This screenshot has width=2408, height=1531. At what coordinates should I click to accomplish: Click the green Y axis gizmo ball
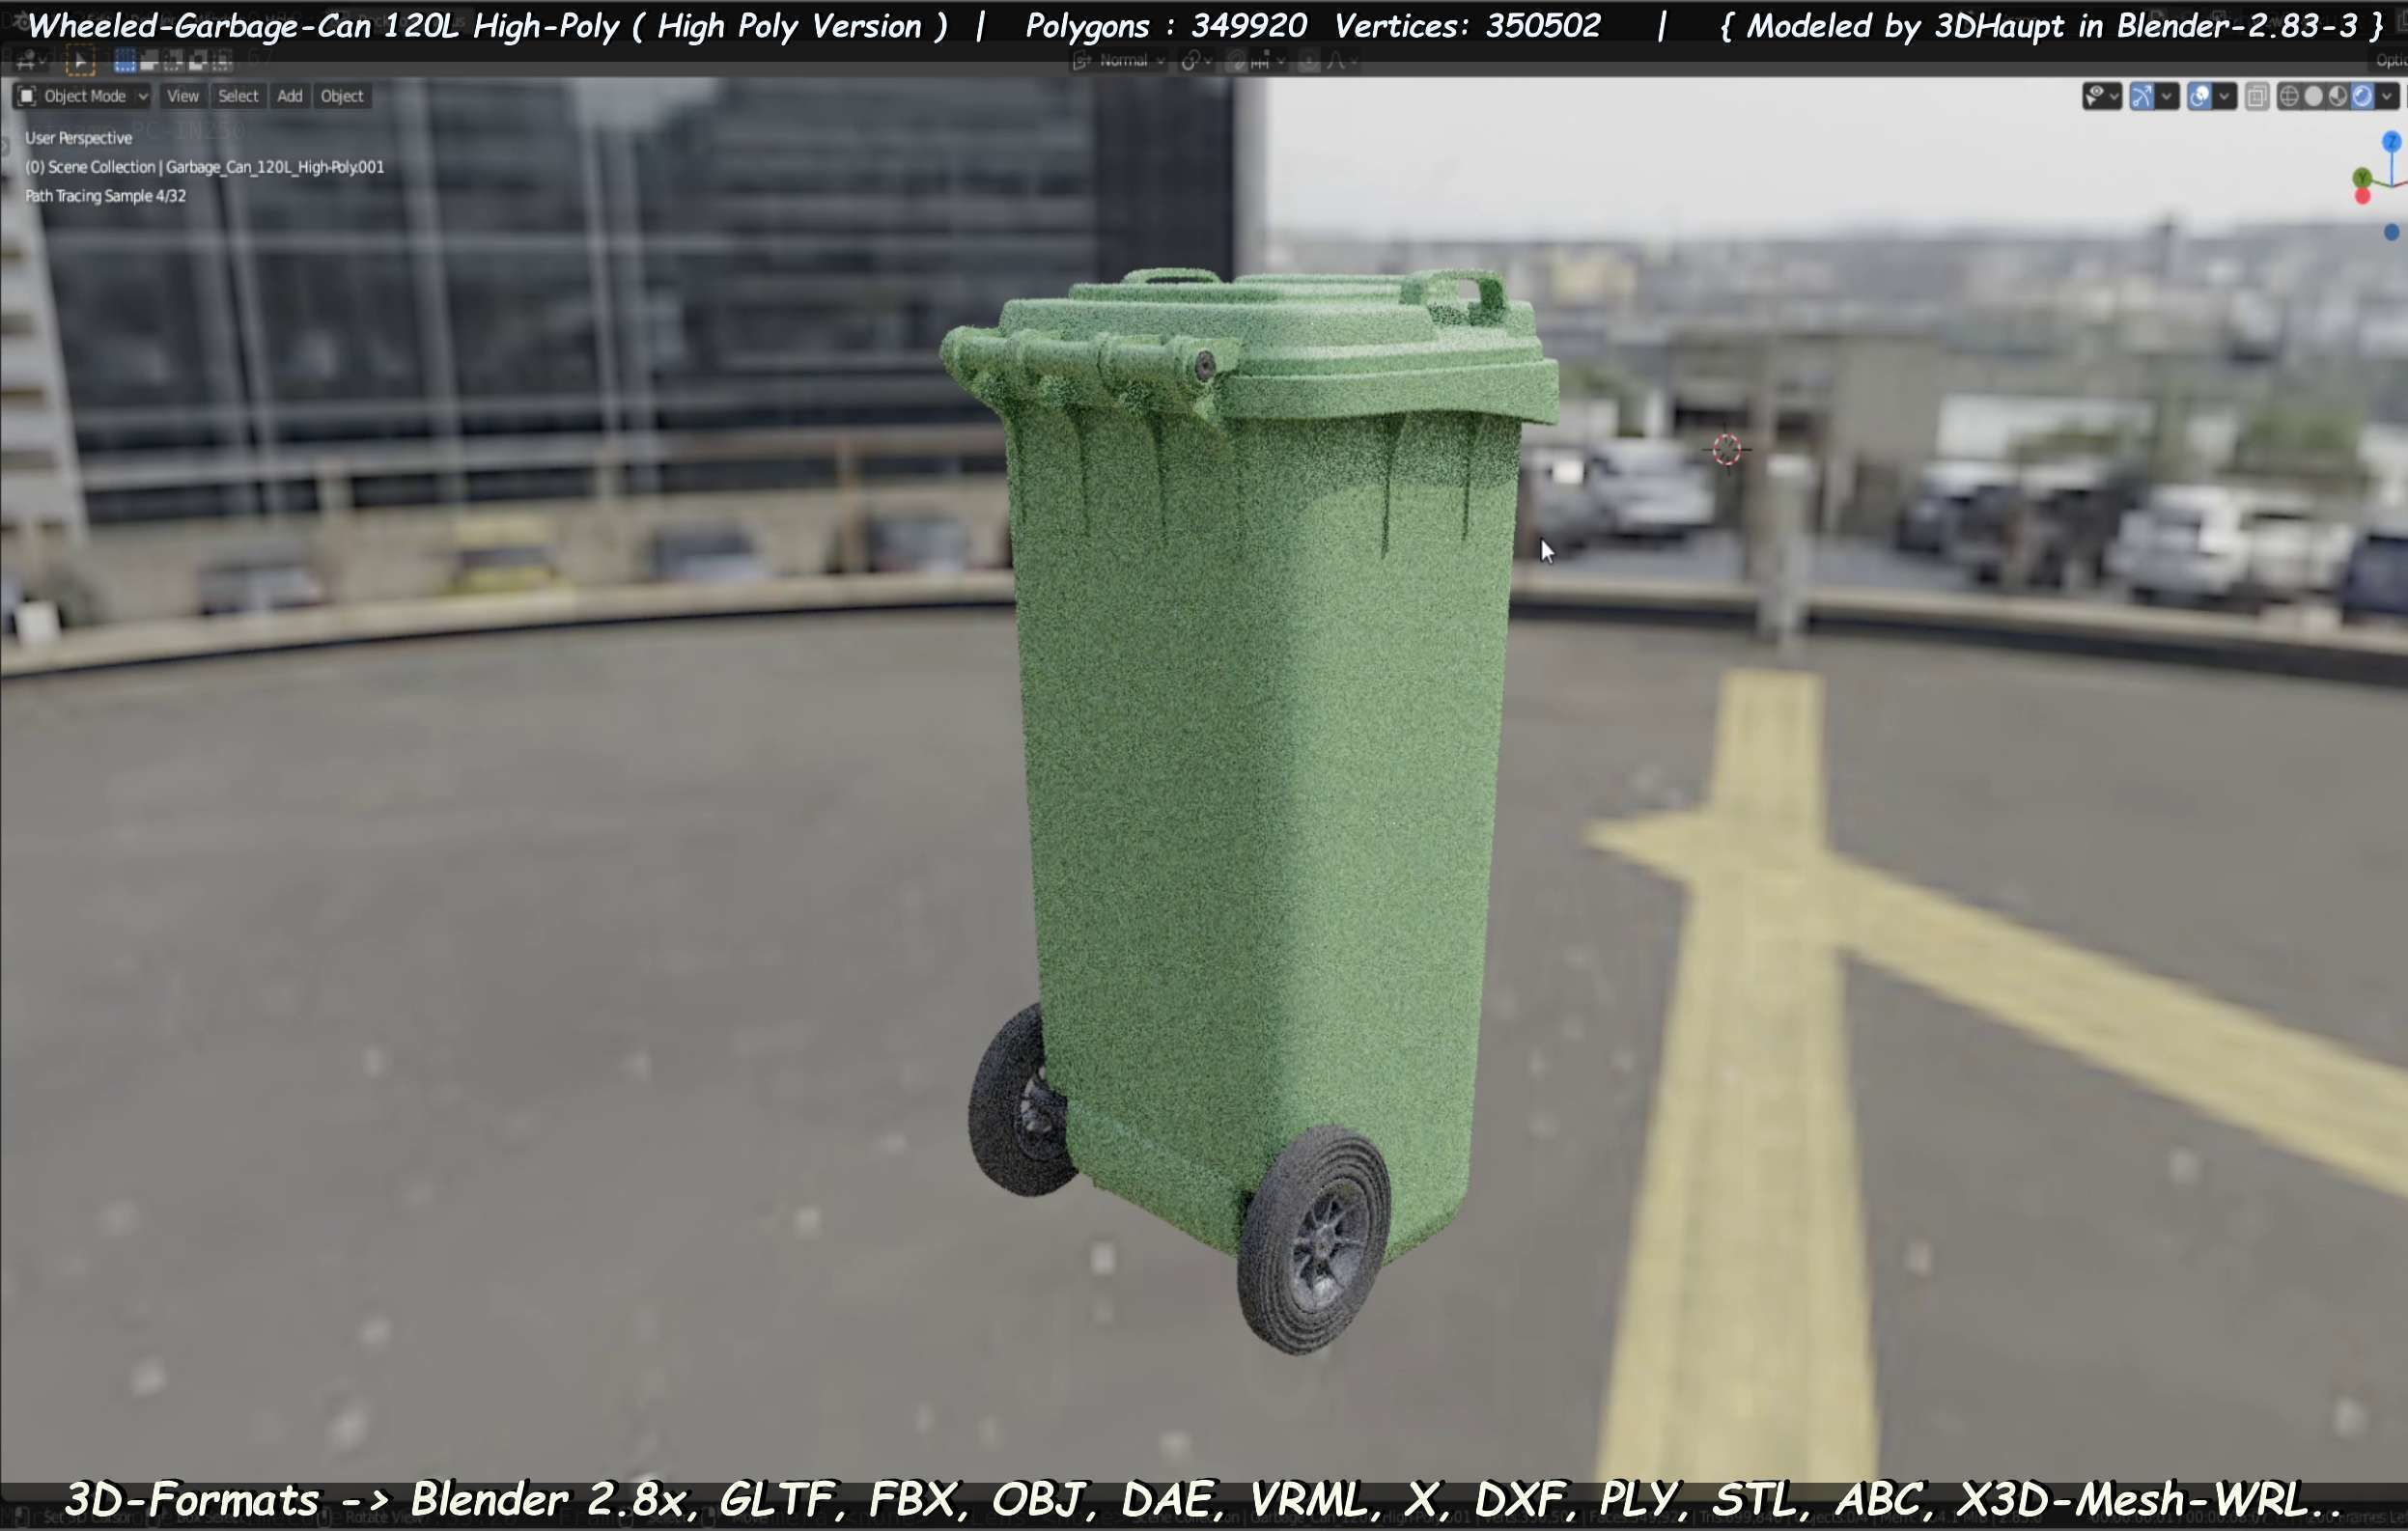pyautogui.click(x=2362, y=178)
